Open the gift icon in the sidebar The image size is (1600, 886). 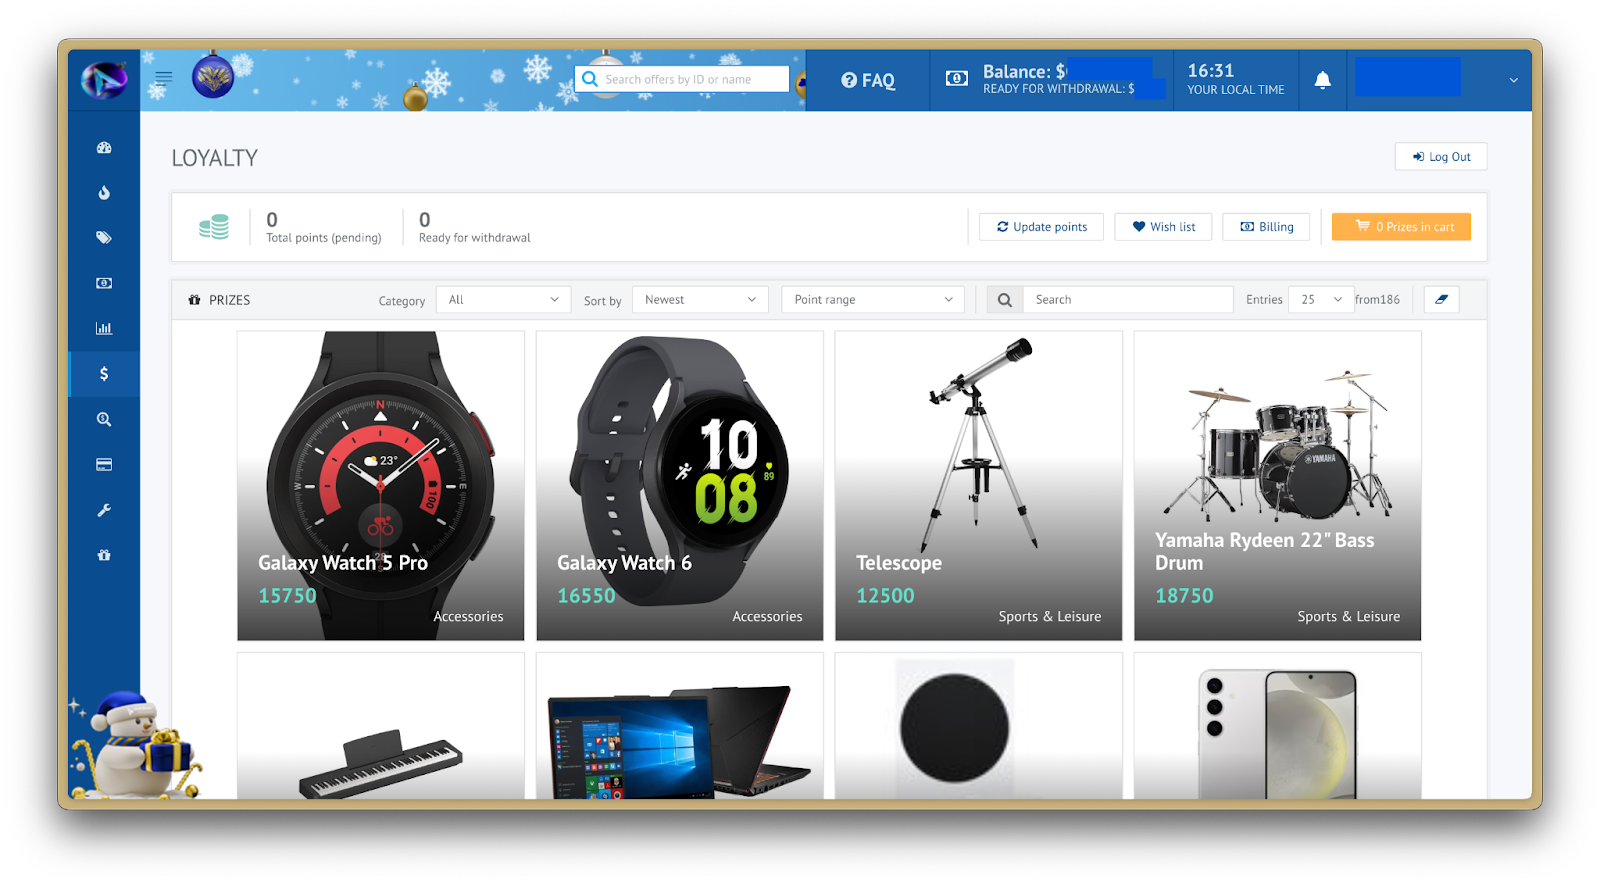[104, 555]
